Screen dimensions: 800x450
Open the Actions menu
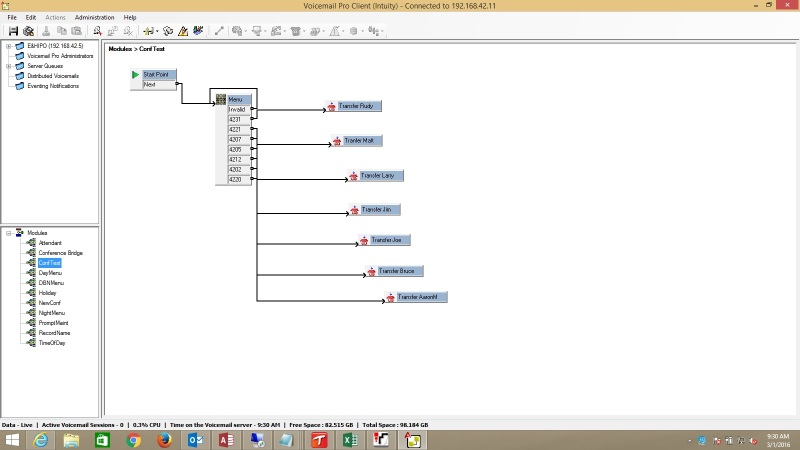click(x=55, y=17)
